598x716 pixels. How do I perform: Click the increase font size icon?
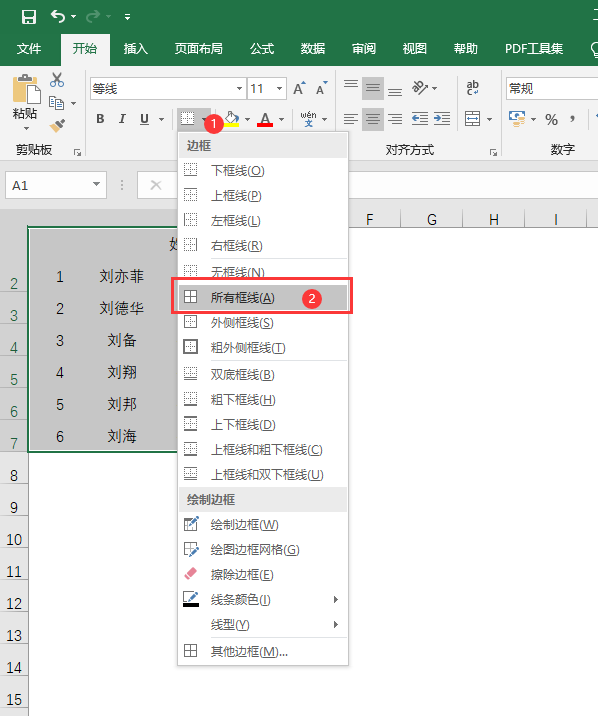[x=299, y=88]
